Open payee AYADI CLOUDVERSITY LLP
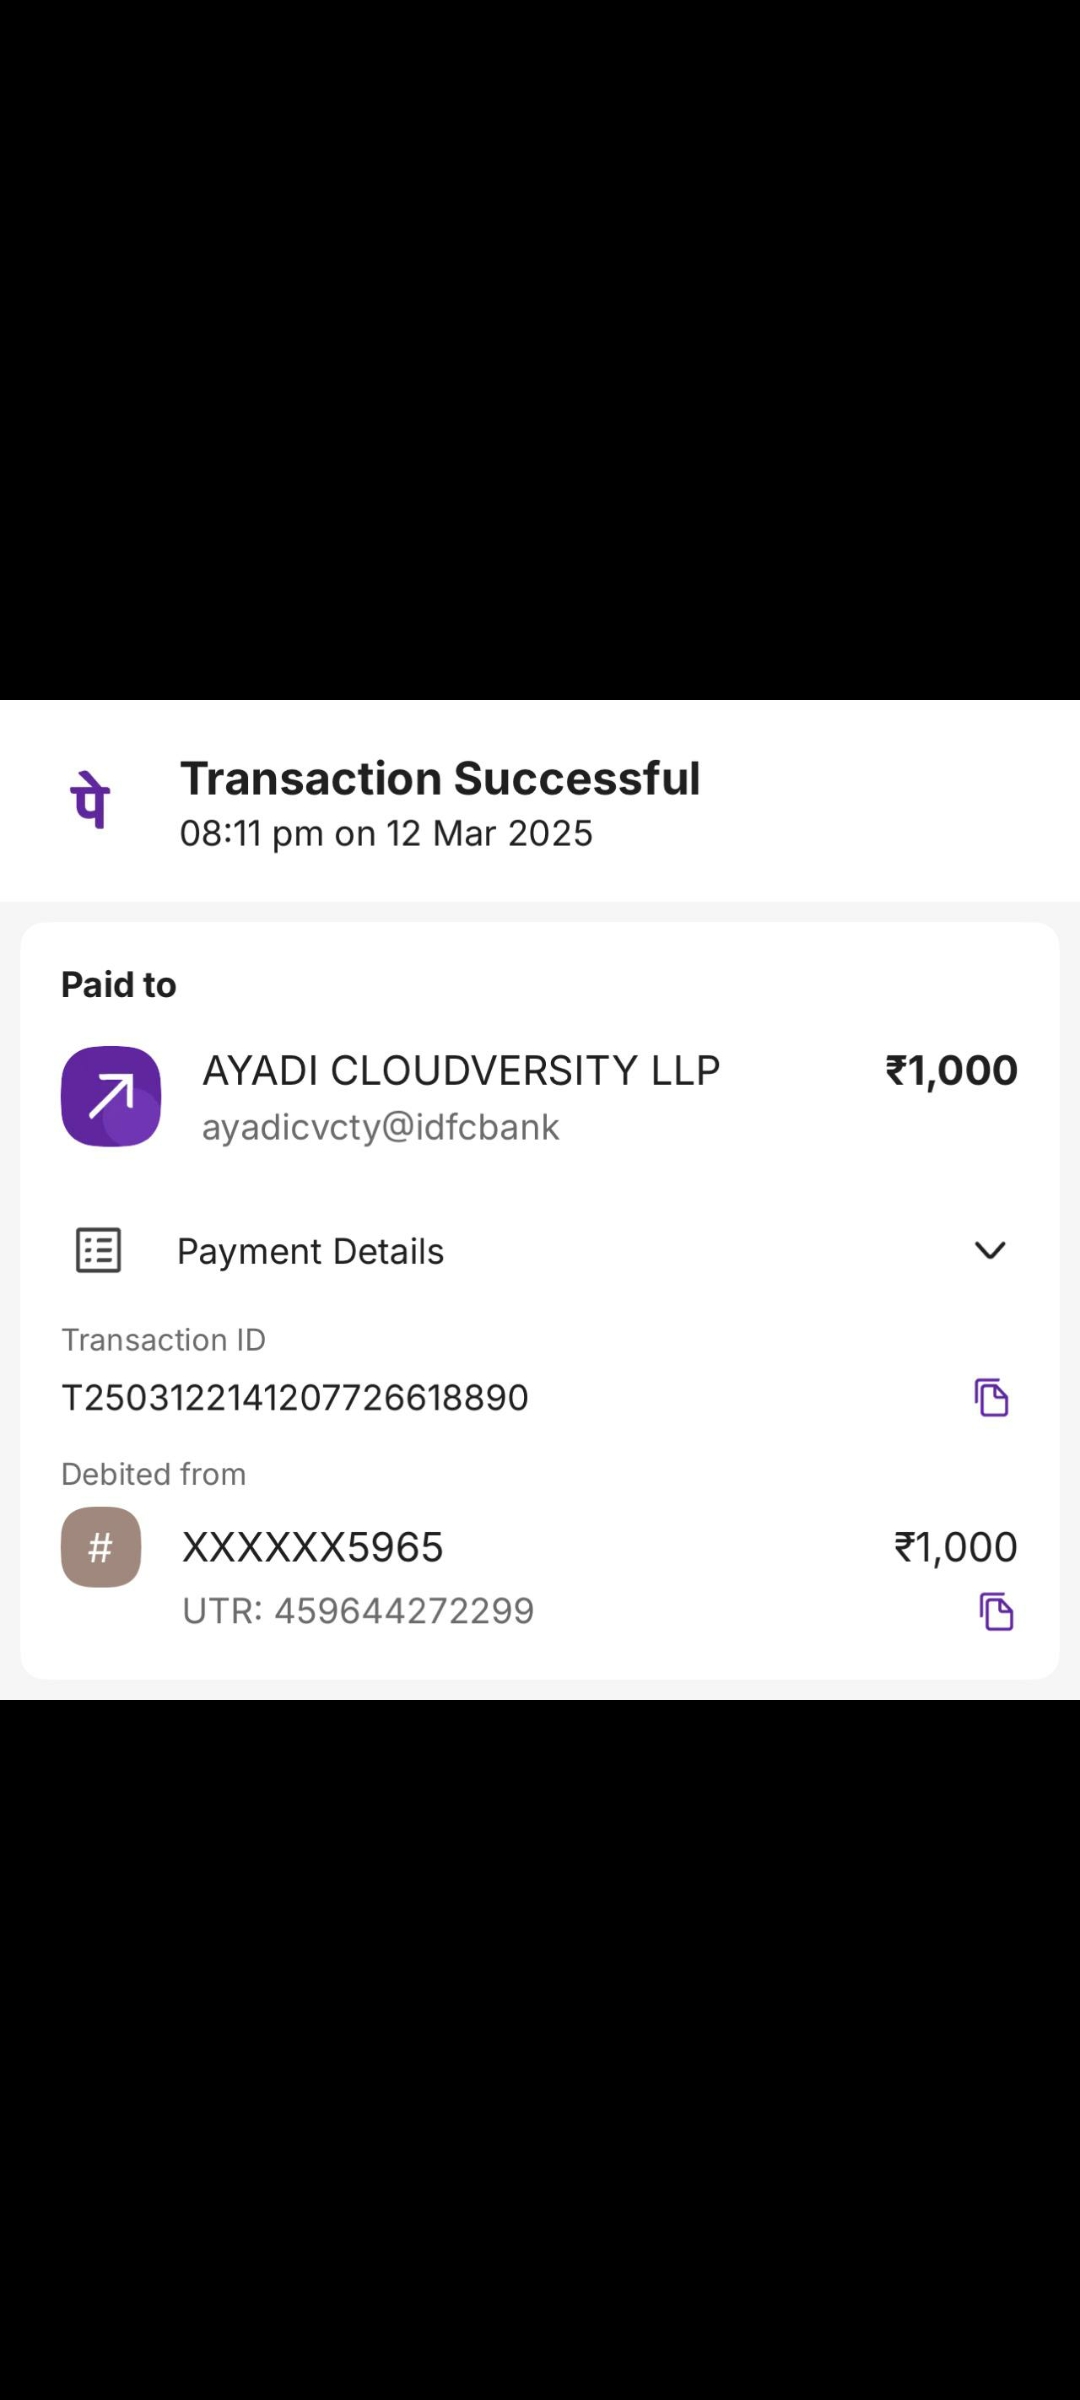 pos(461,1070)
